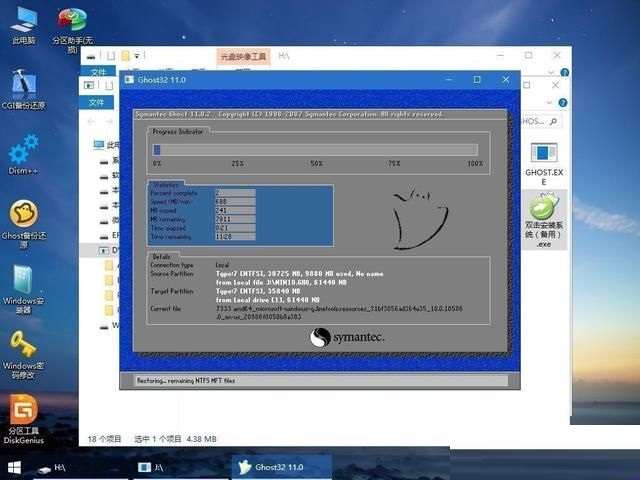640x480 pixels.
Task: Launch 分区工具 DiskGenius desktop icon
Action: 23,419
